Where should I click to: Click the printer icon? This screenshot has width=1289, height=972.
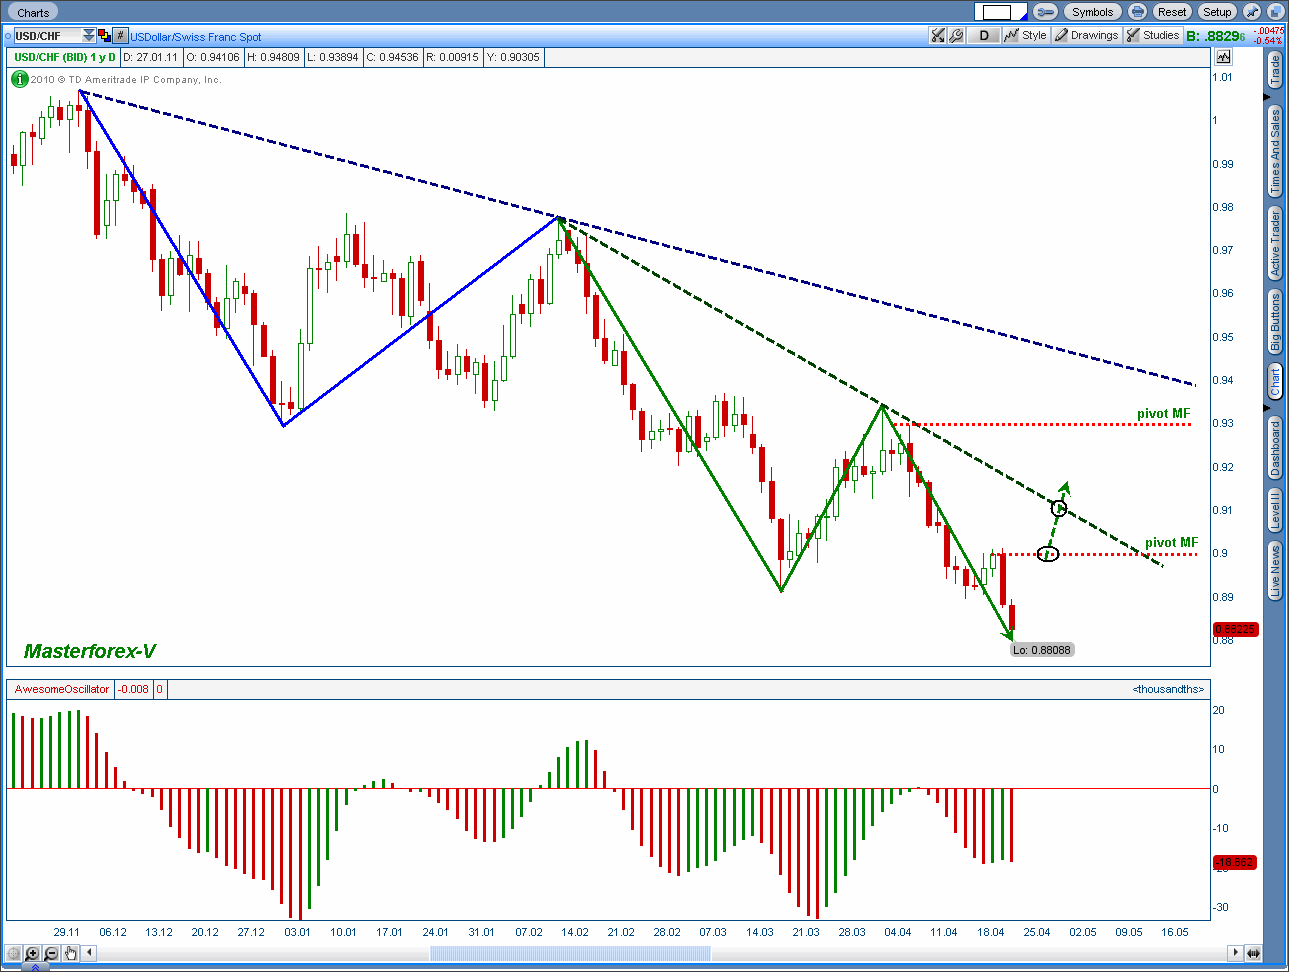pos(1137,12)
